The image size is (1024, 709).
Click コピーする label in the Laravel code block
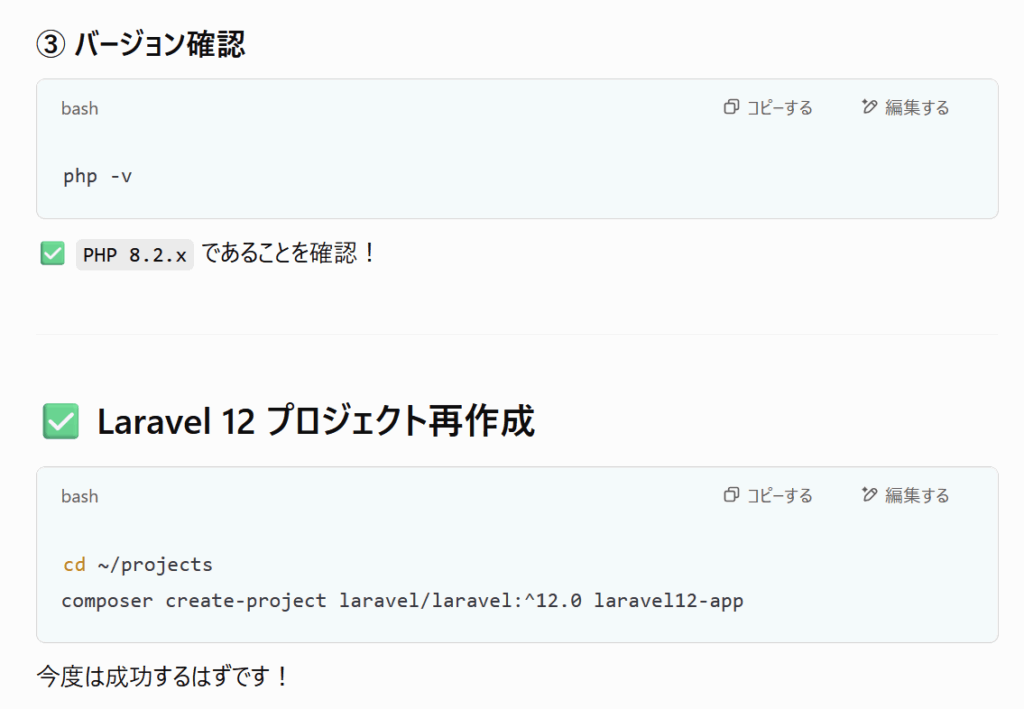pos(780,496)
